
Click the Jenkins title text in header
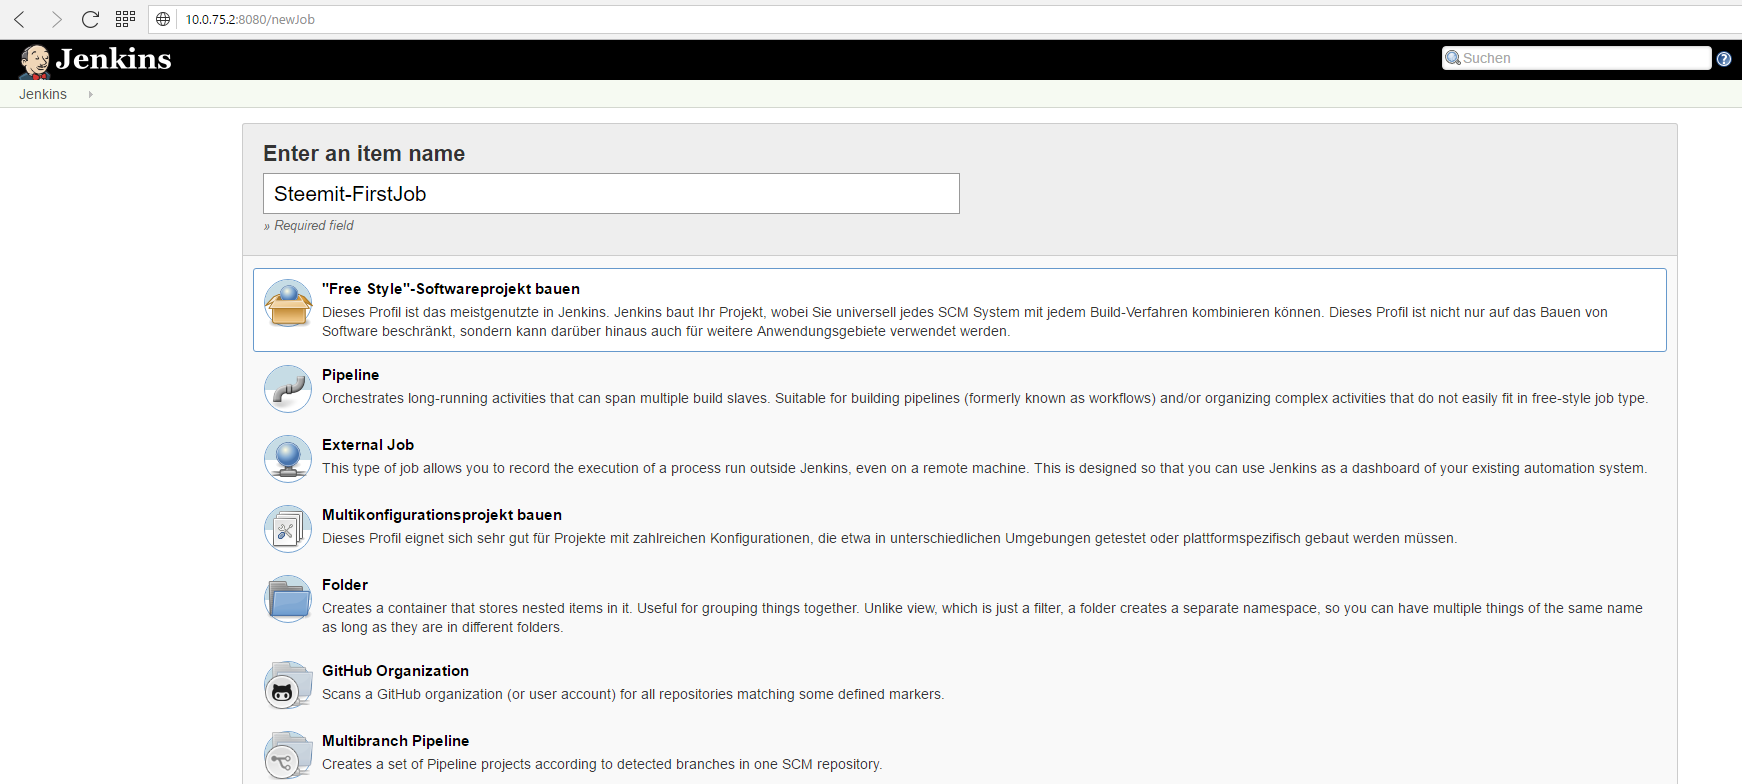[x=113, y=59]
